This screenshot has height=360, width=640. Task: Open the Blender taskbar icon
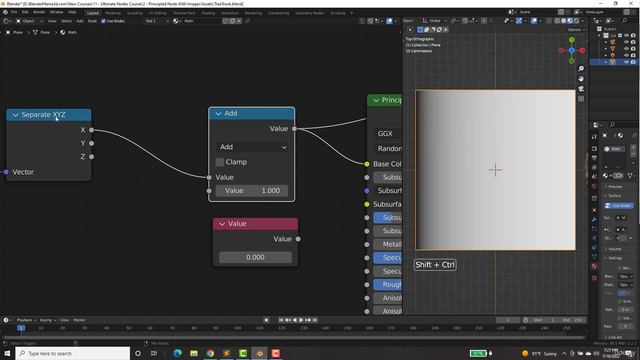tap(259, 353)
